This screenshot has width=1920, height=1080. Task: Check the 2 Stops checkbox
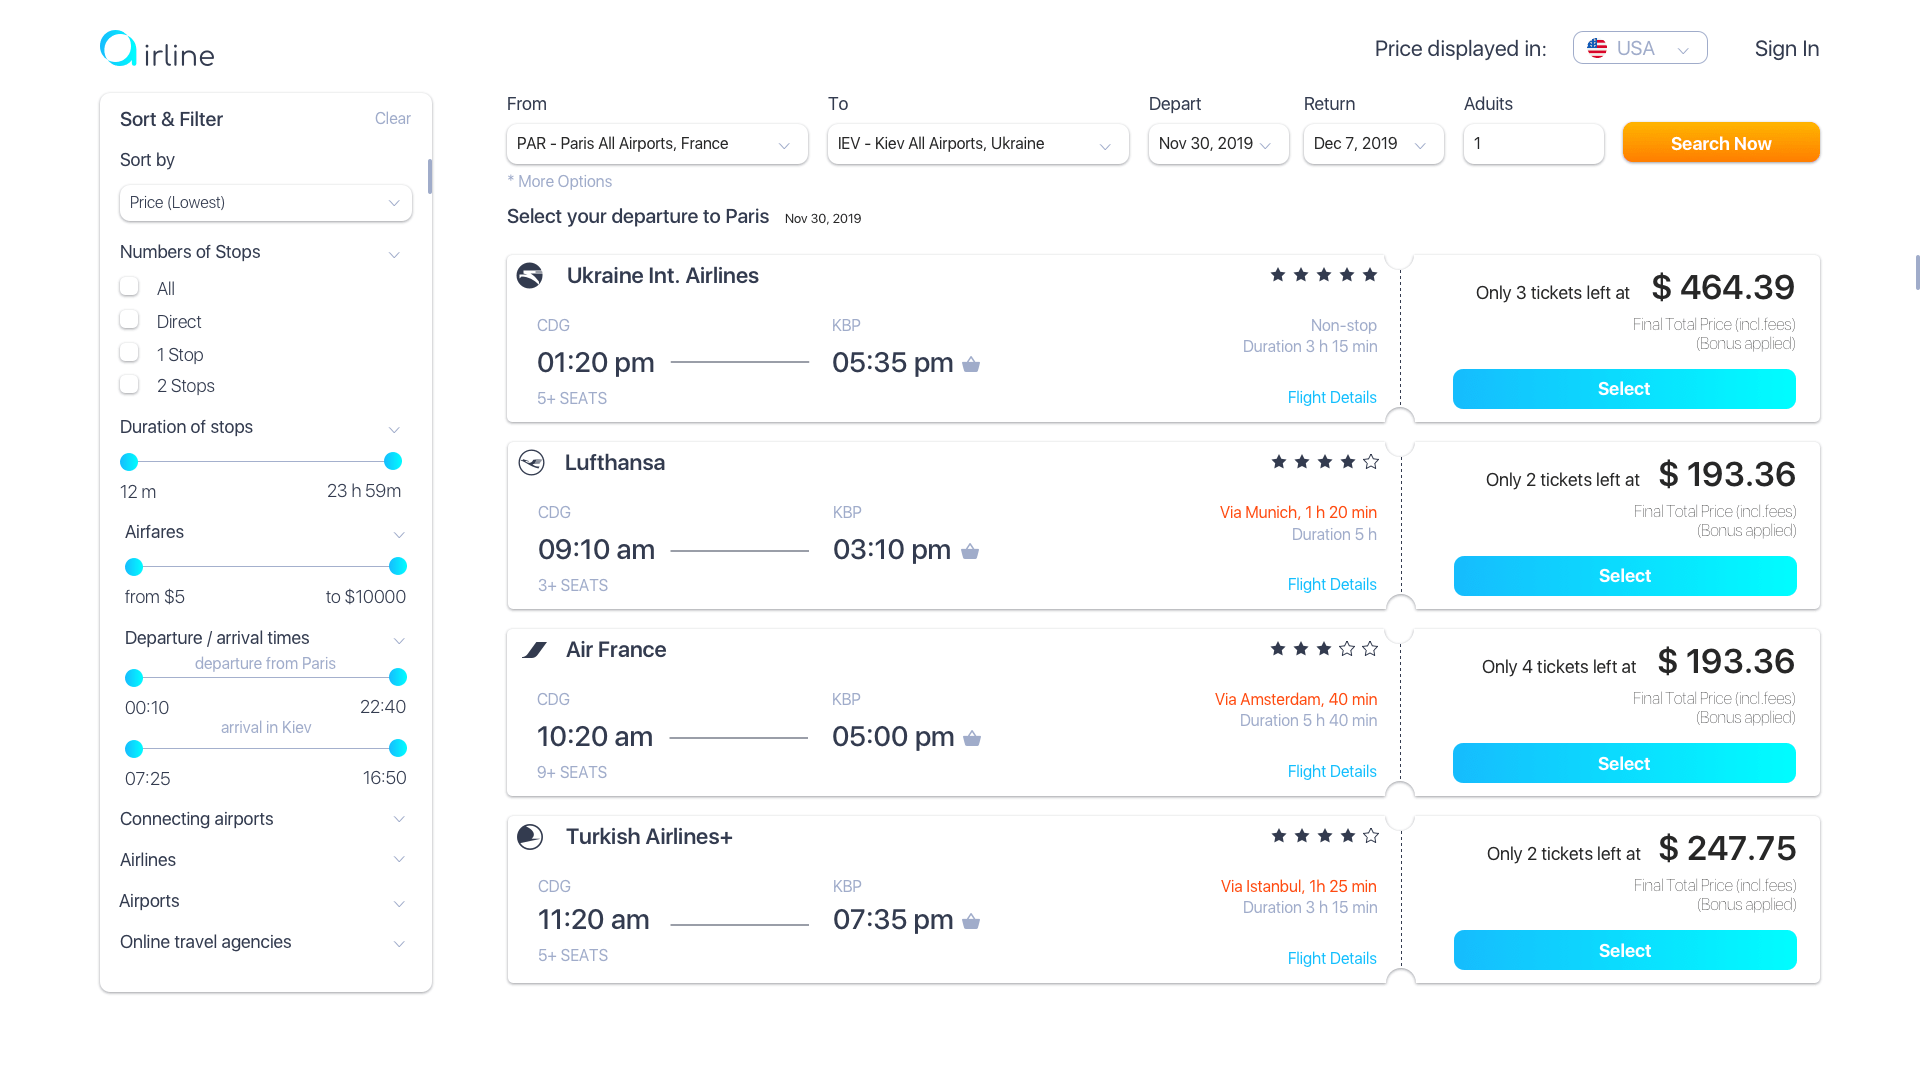click(129, 385)
